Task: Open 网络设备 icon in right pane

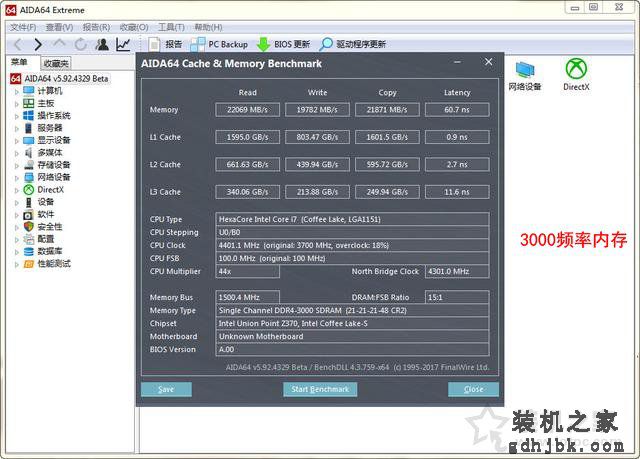Action: point(525,75)
